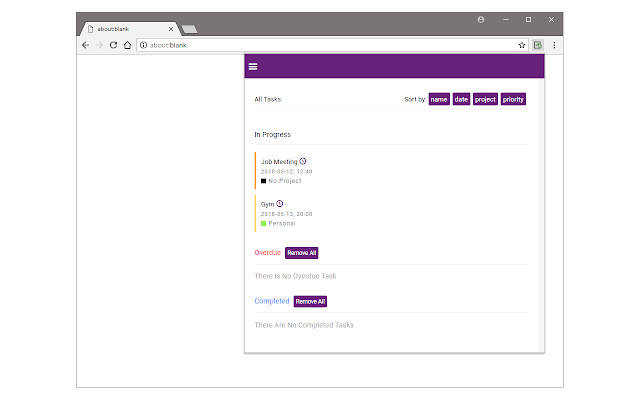640x400 pixels.
Task: Click the clock icon next to Job Meeting
Action: (x=302, y=161)
